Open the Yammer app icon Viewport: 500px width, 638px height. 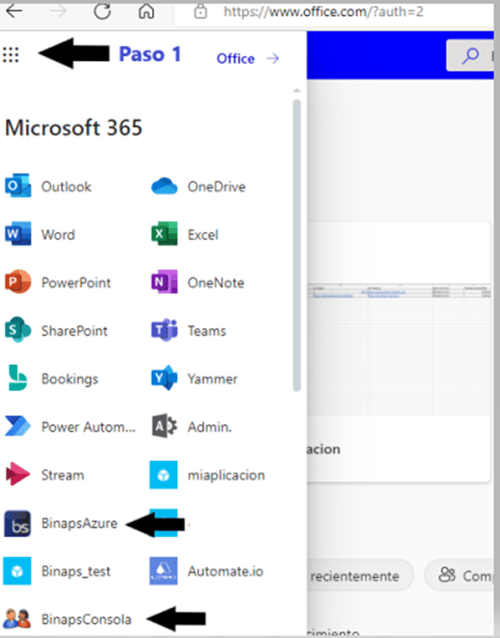(x=164, y=378)
